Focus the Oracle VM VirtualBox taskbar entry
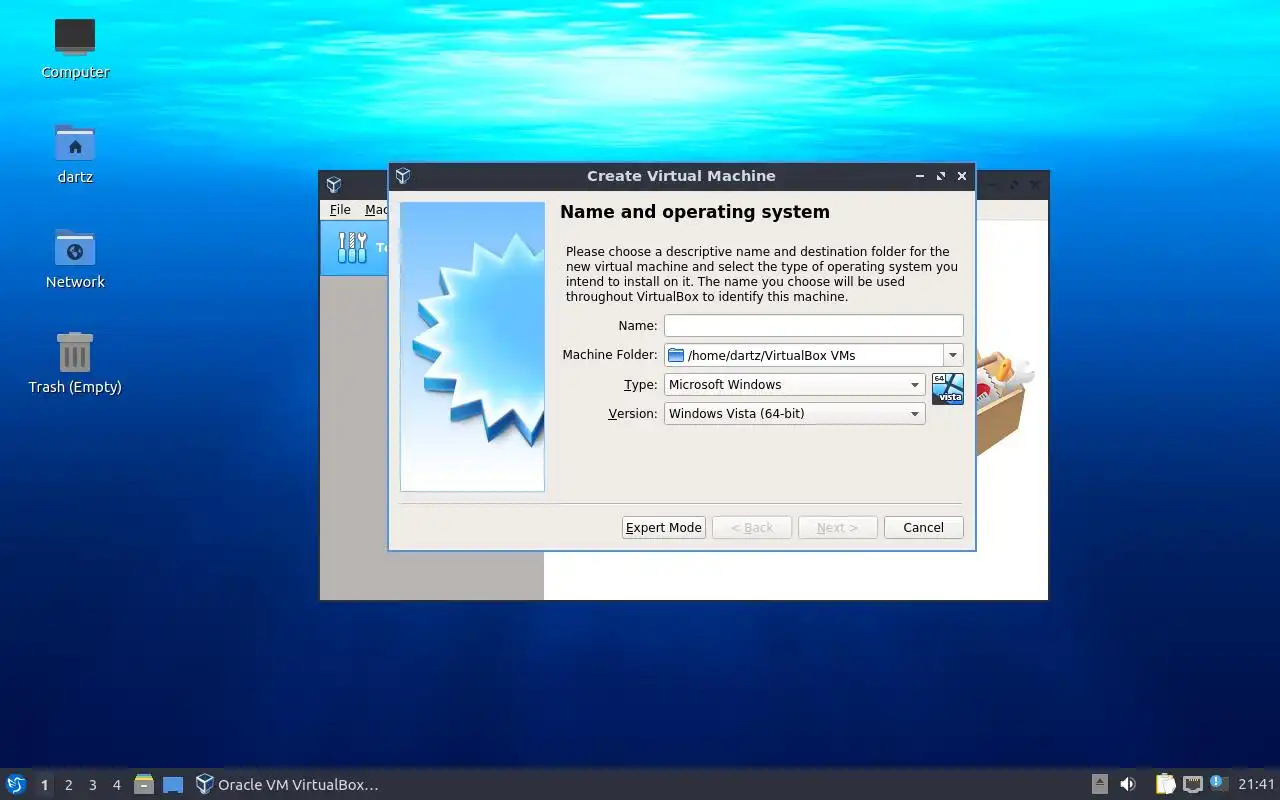 [x=288, y=785]
